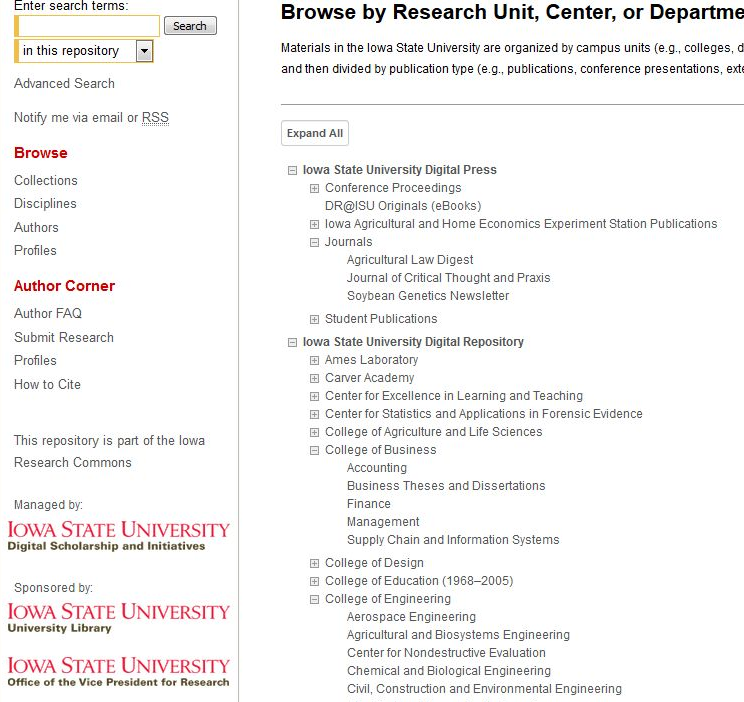Collapse the Journals tree node
Viewport: 744px width, 702px height.
pos(314,243)
